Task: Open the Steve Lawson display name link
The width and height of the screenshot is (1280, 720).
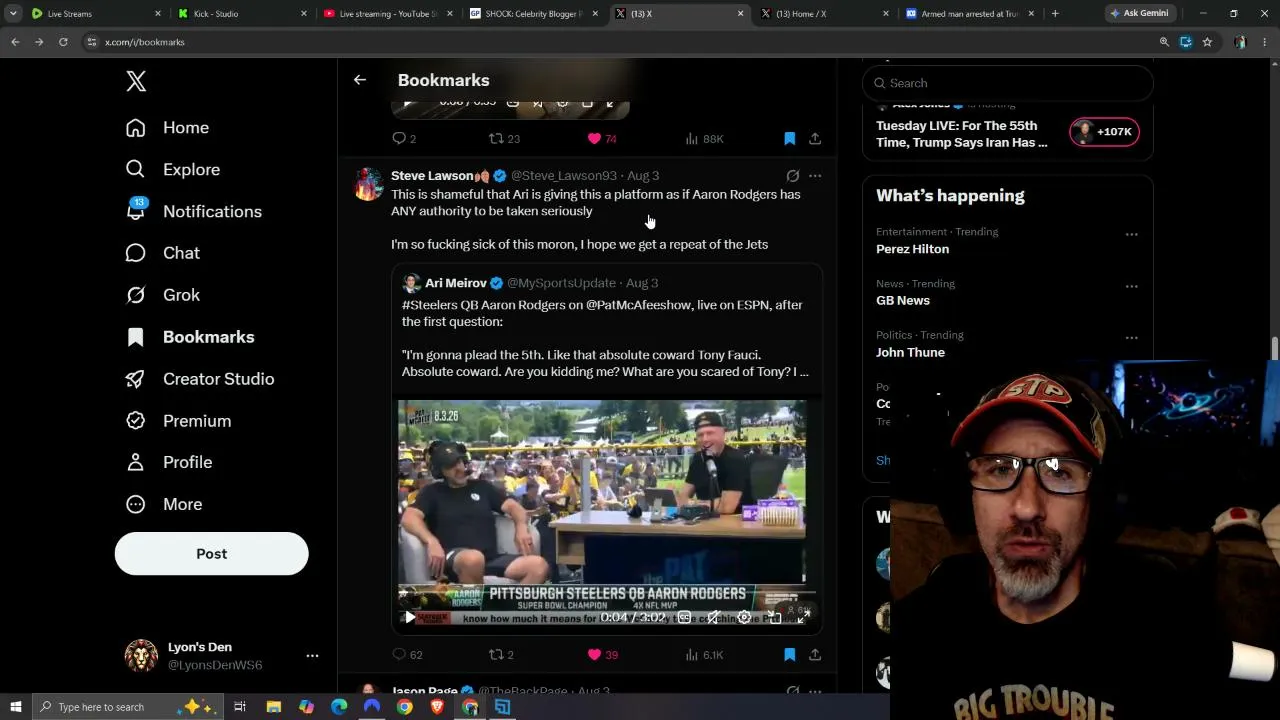Action: point(432,176)
